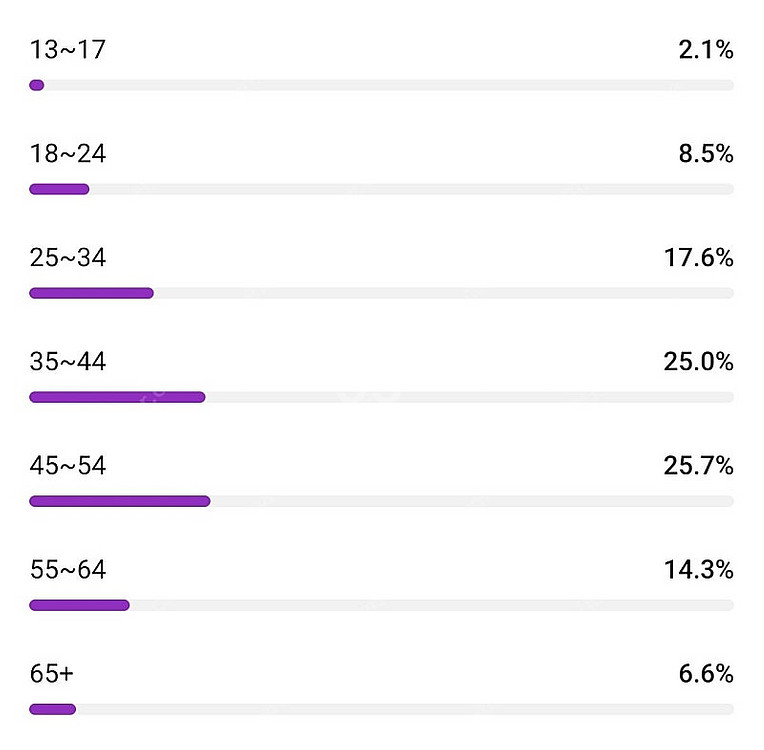
Task: Click the 55~64 age group label
Action: 68,570
